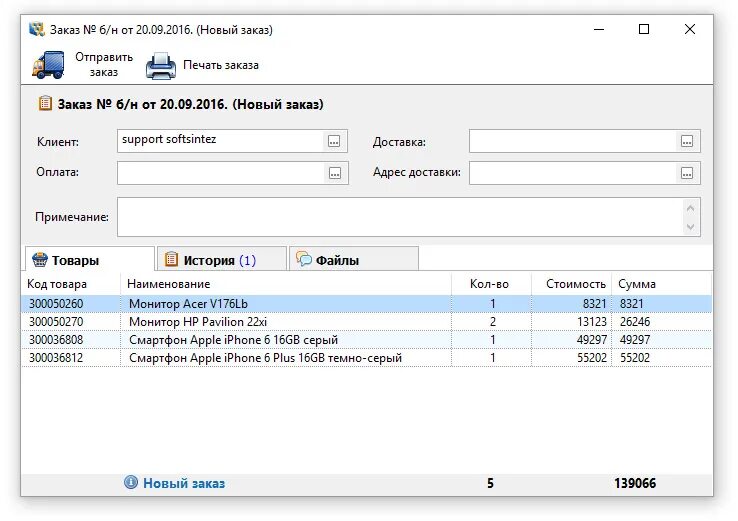The height and width of the screenshot is (521, 738).
Task: Click the Примечание scrollbar down arrow
Action: (690, 227)
